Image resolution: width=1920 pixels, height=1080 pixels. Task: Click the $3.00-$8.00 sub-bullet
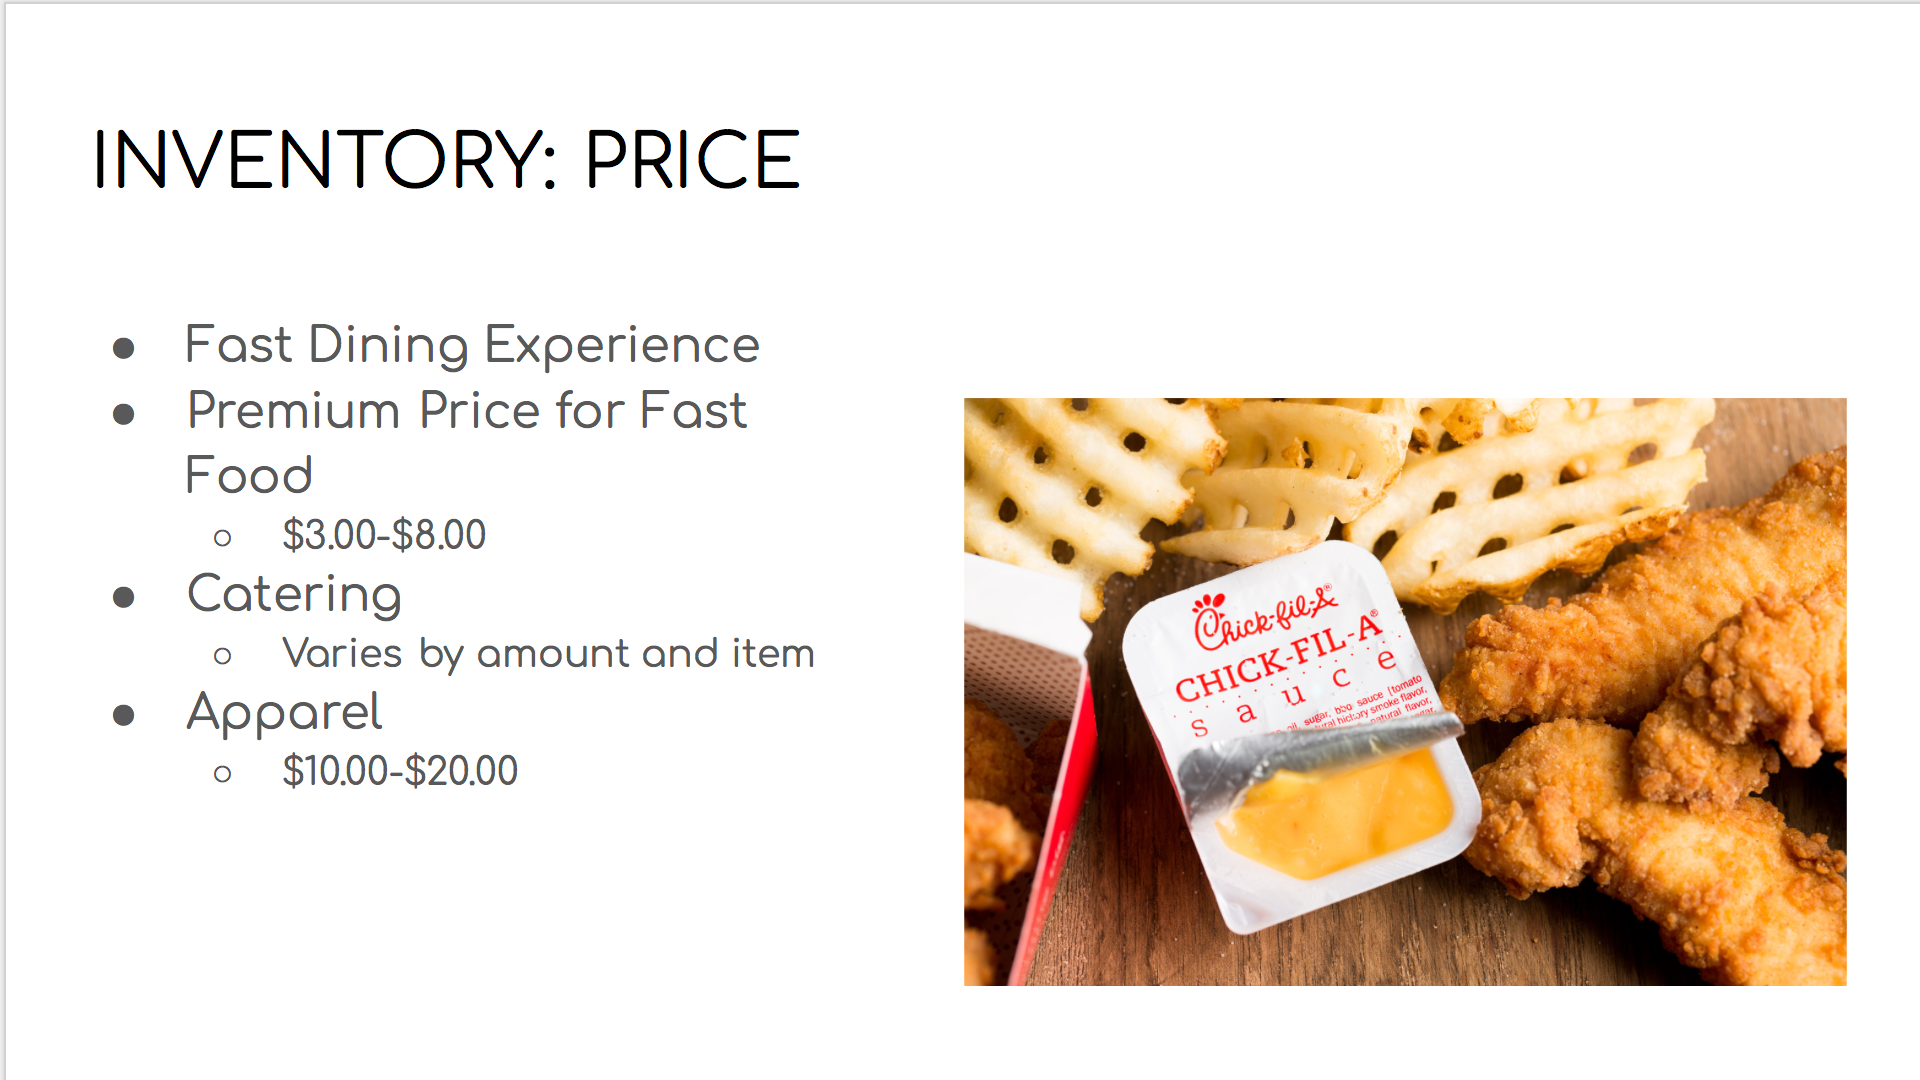click(x=384, y=535)
